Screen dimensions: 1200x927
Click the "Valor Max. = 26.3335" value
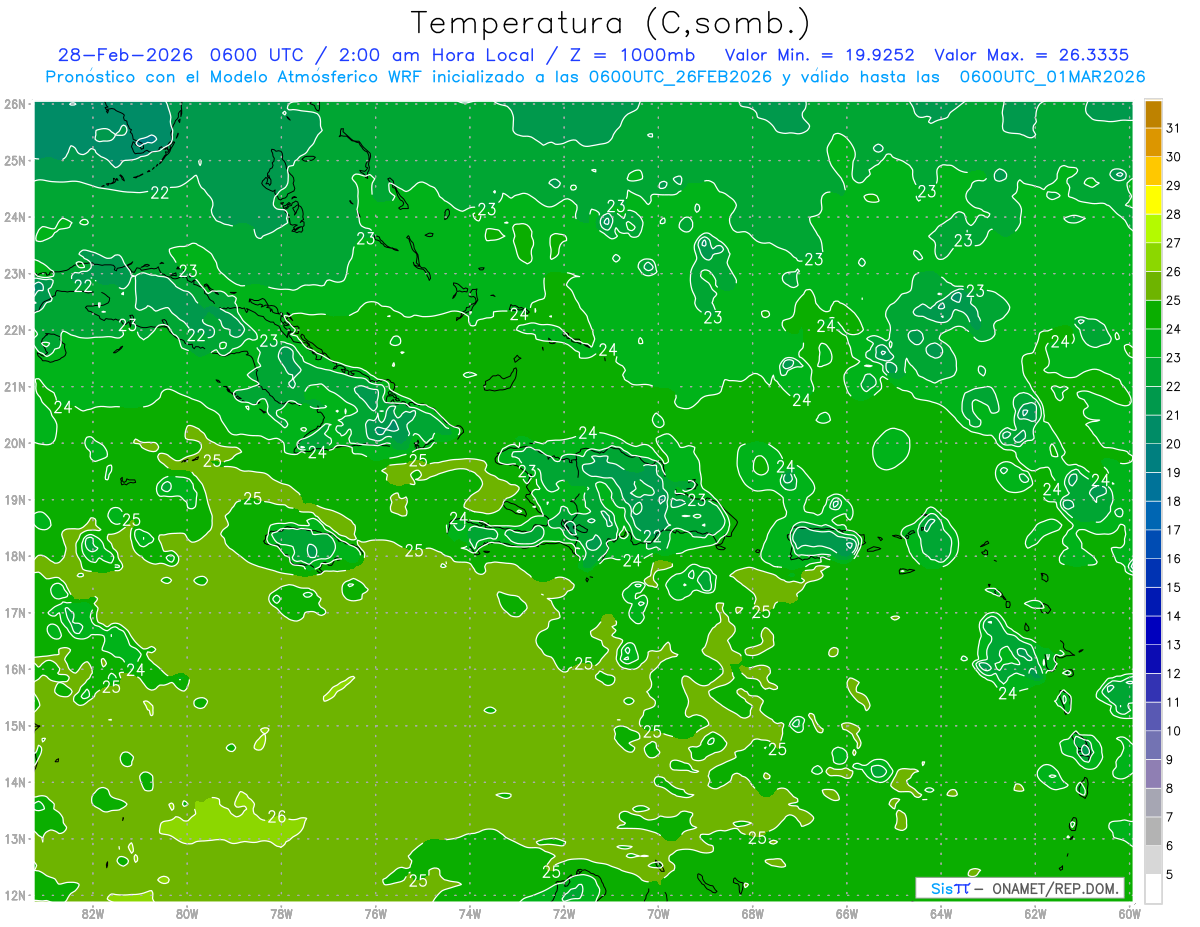click(1033, 55)
